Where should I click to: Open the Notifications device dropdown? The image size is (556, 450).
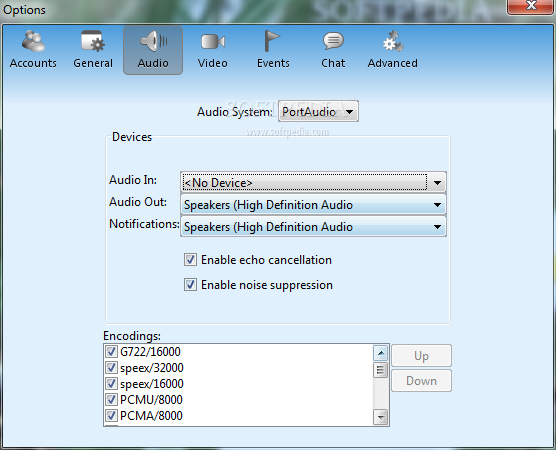[x=313, y=227]
